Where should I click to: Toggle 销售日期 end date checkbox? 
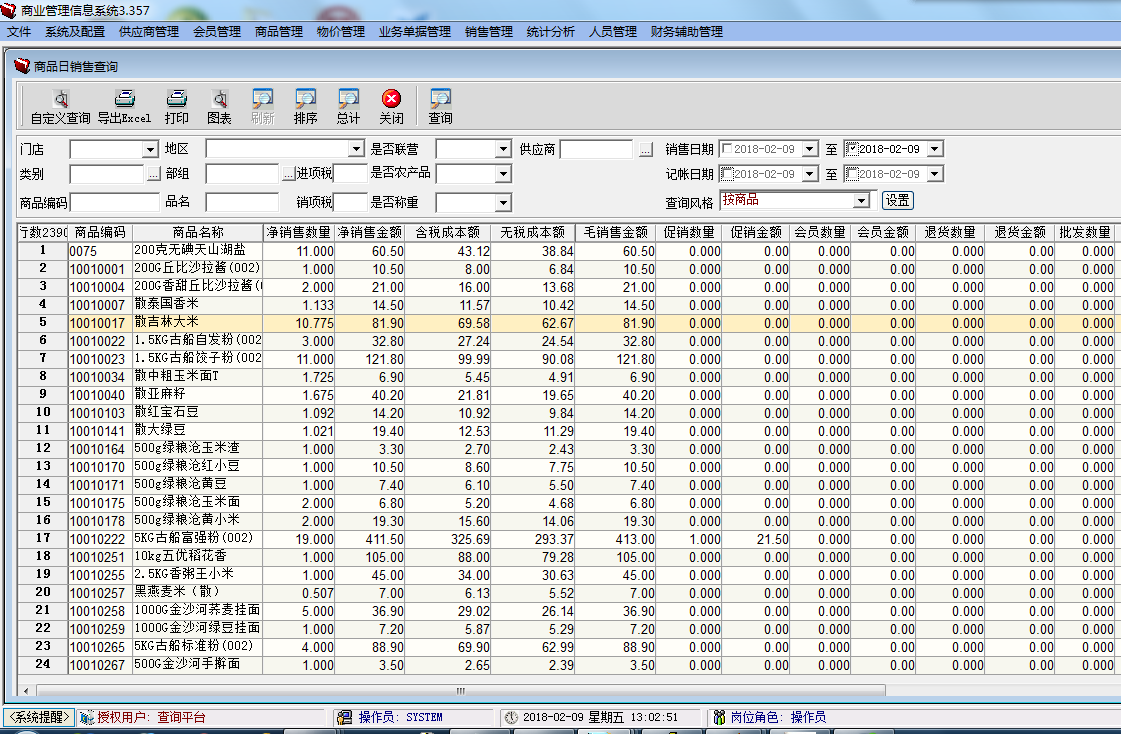[851, 149]
